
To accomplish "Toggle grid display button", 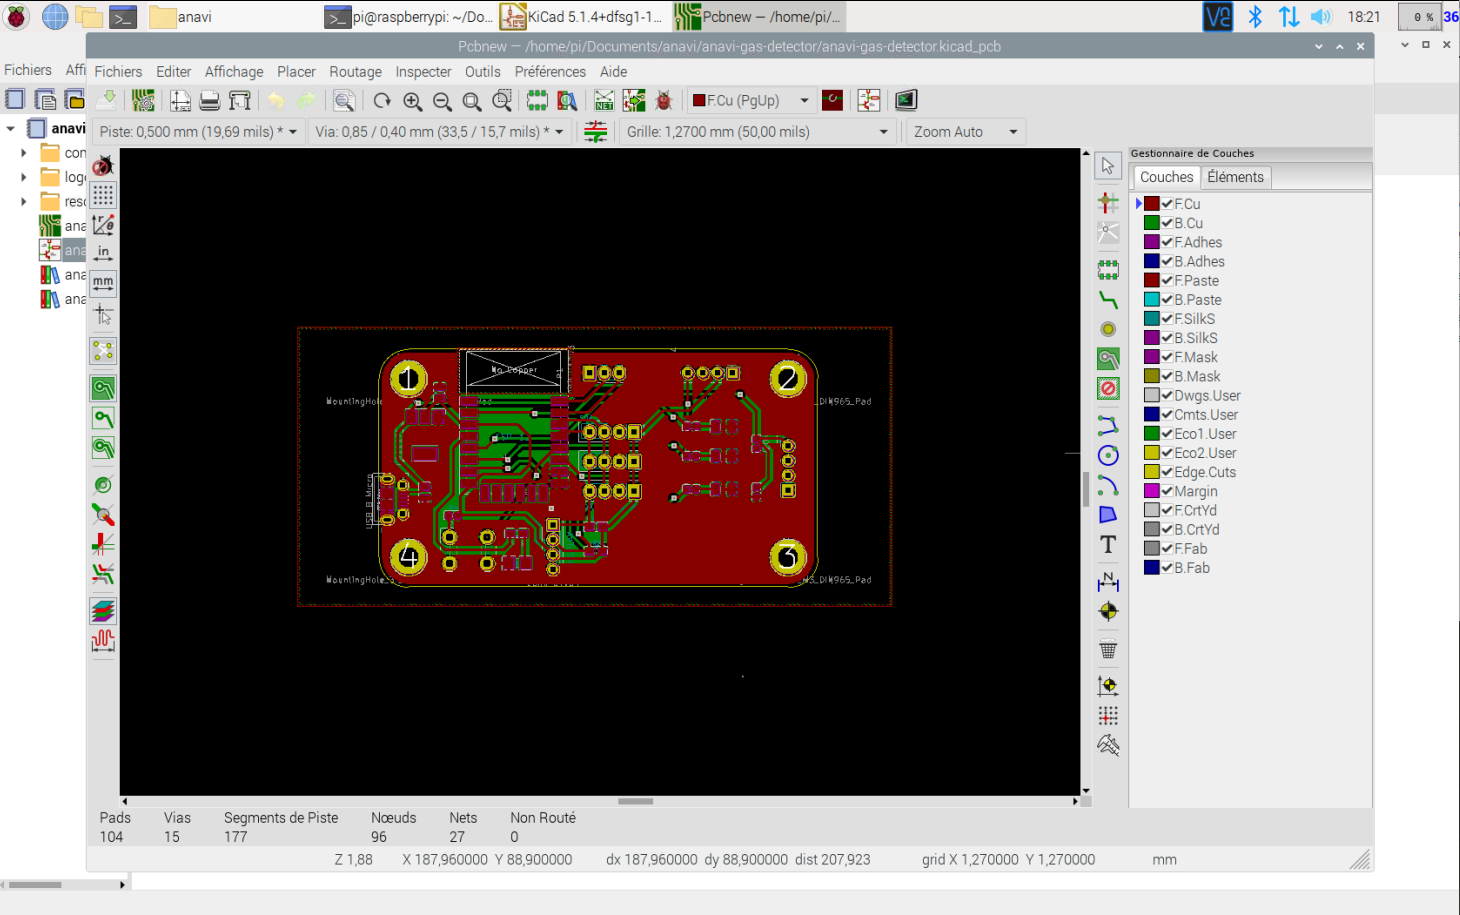I will click(103, 195).
